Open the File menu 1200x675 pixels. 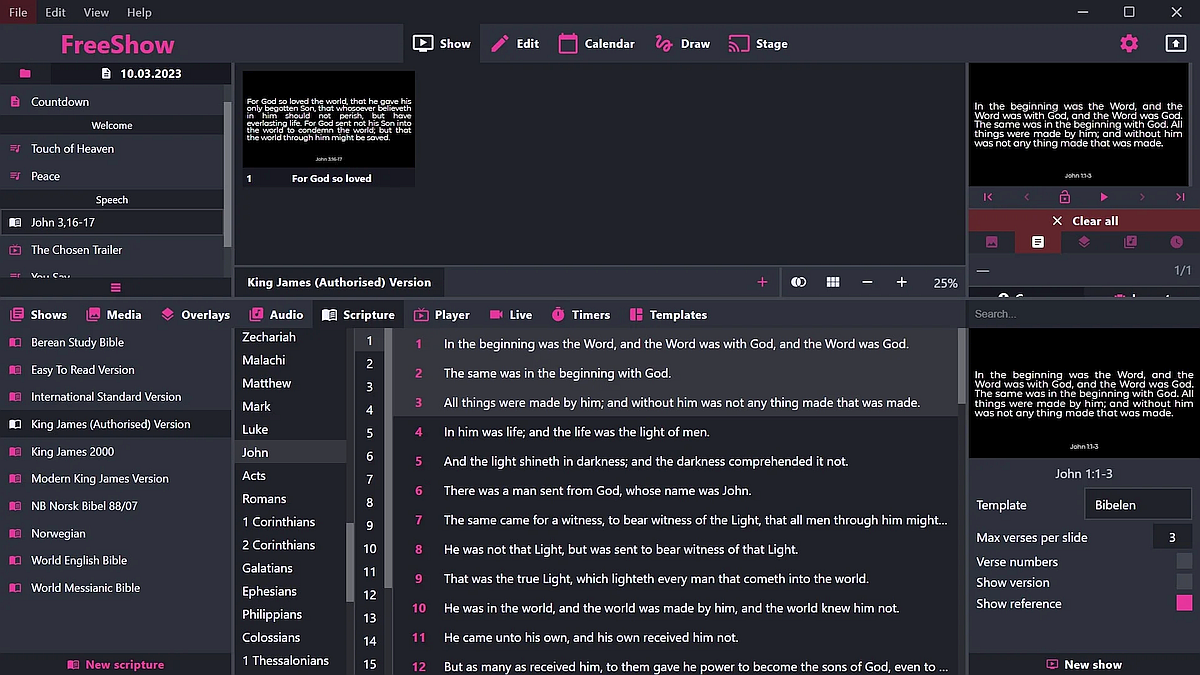(18, 12)
